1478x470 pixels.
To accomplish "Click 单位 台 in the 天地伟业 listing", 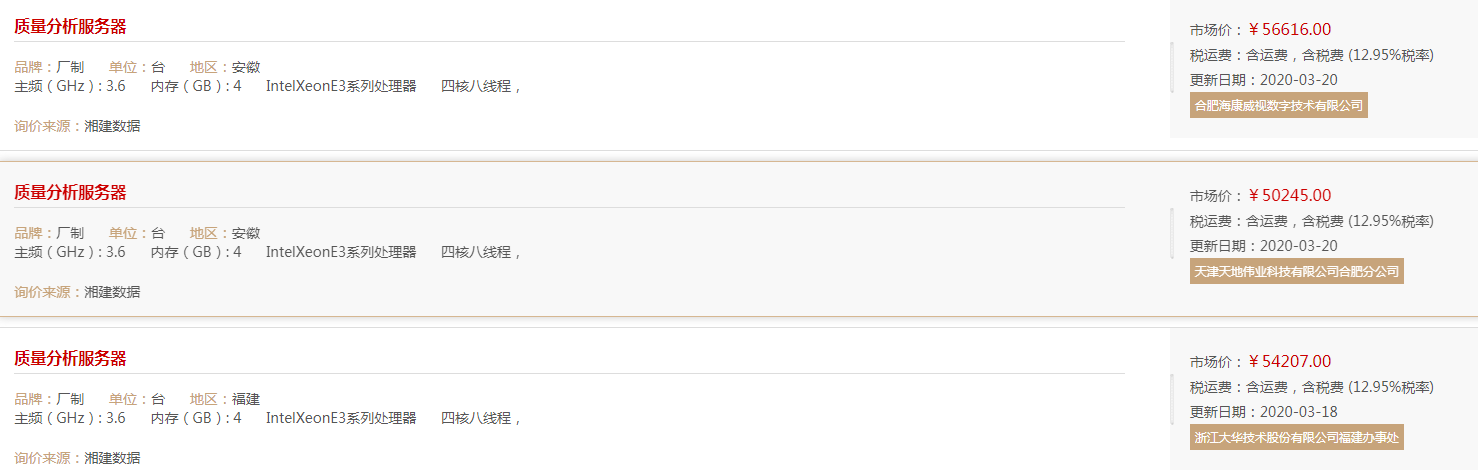I will coord(137,233).
